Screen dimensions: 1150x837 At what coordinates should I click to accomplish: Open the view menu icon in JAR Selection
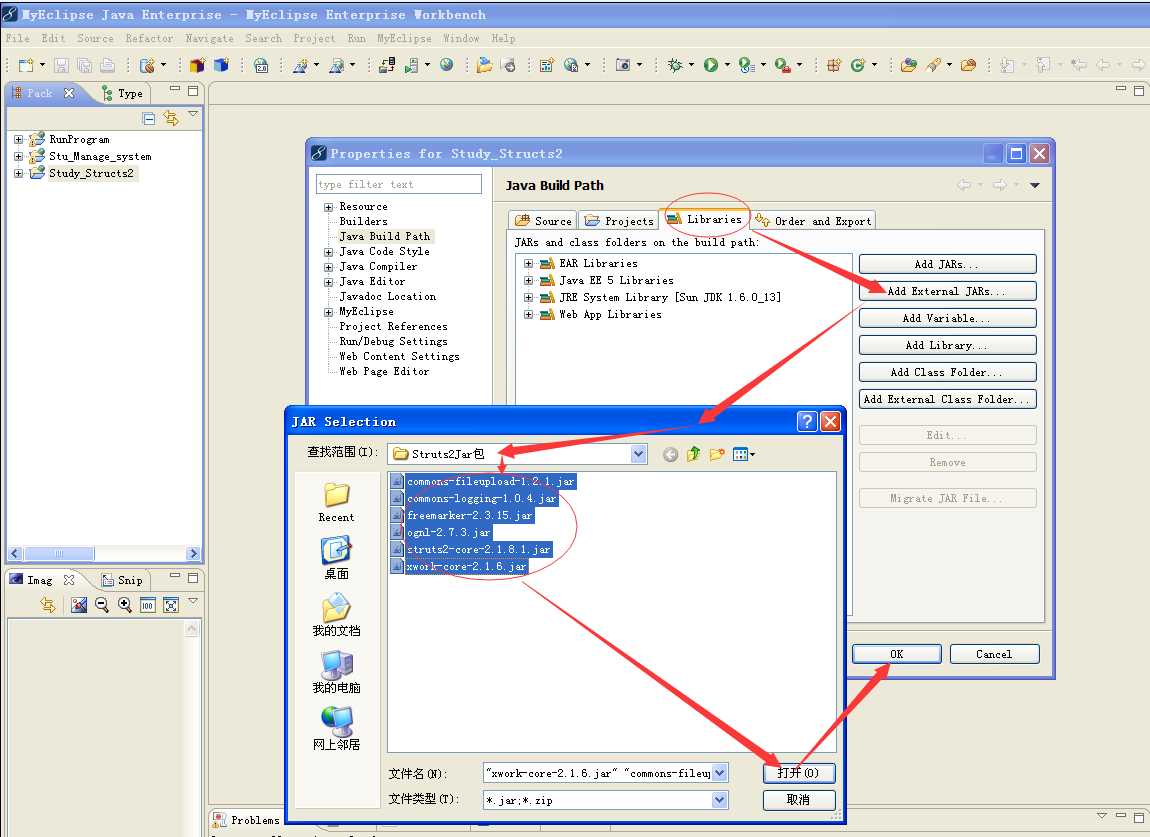point(743,454)
